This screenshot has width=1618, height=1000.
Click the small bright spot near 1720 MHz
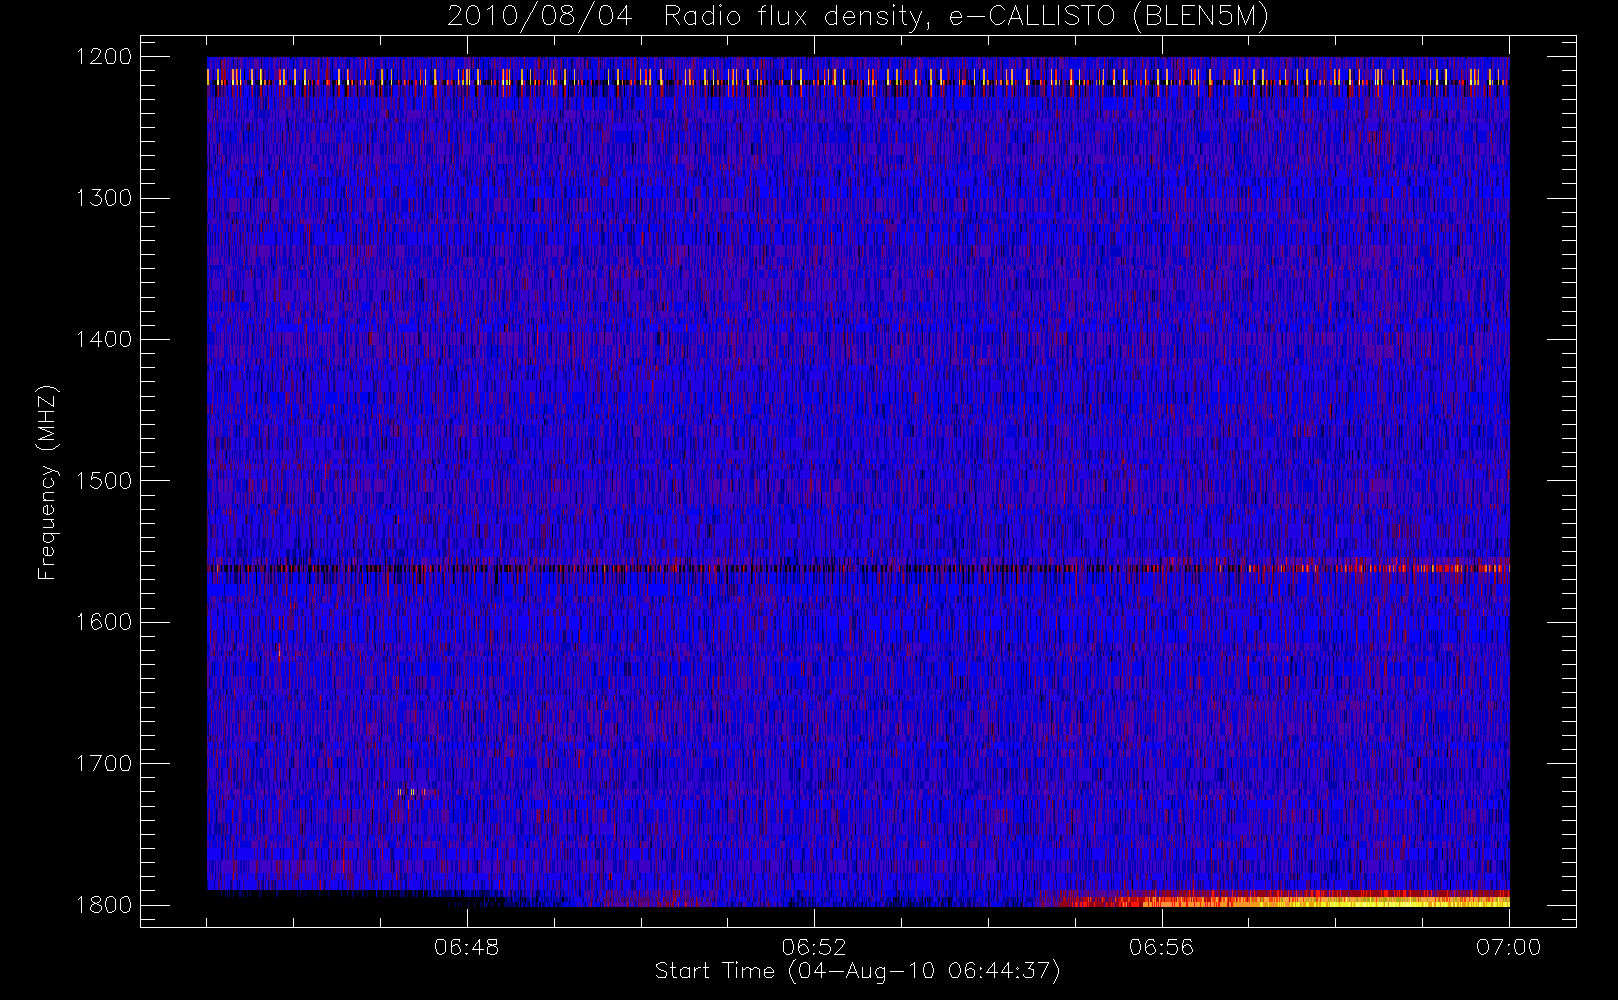tap(411, 792)
